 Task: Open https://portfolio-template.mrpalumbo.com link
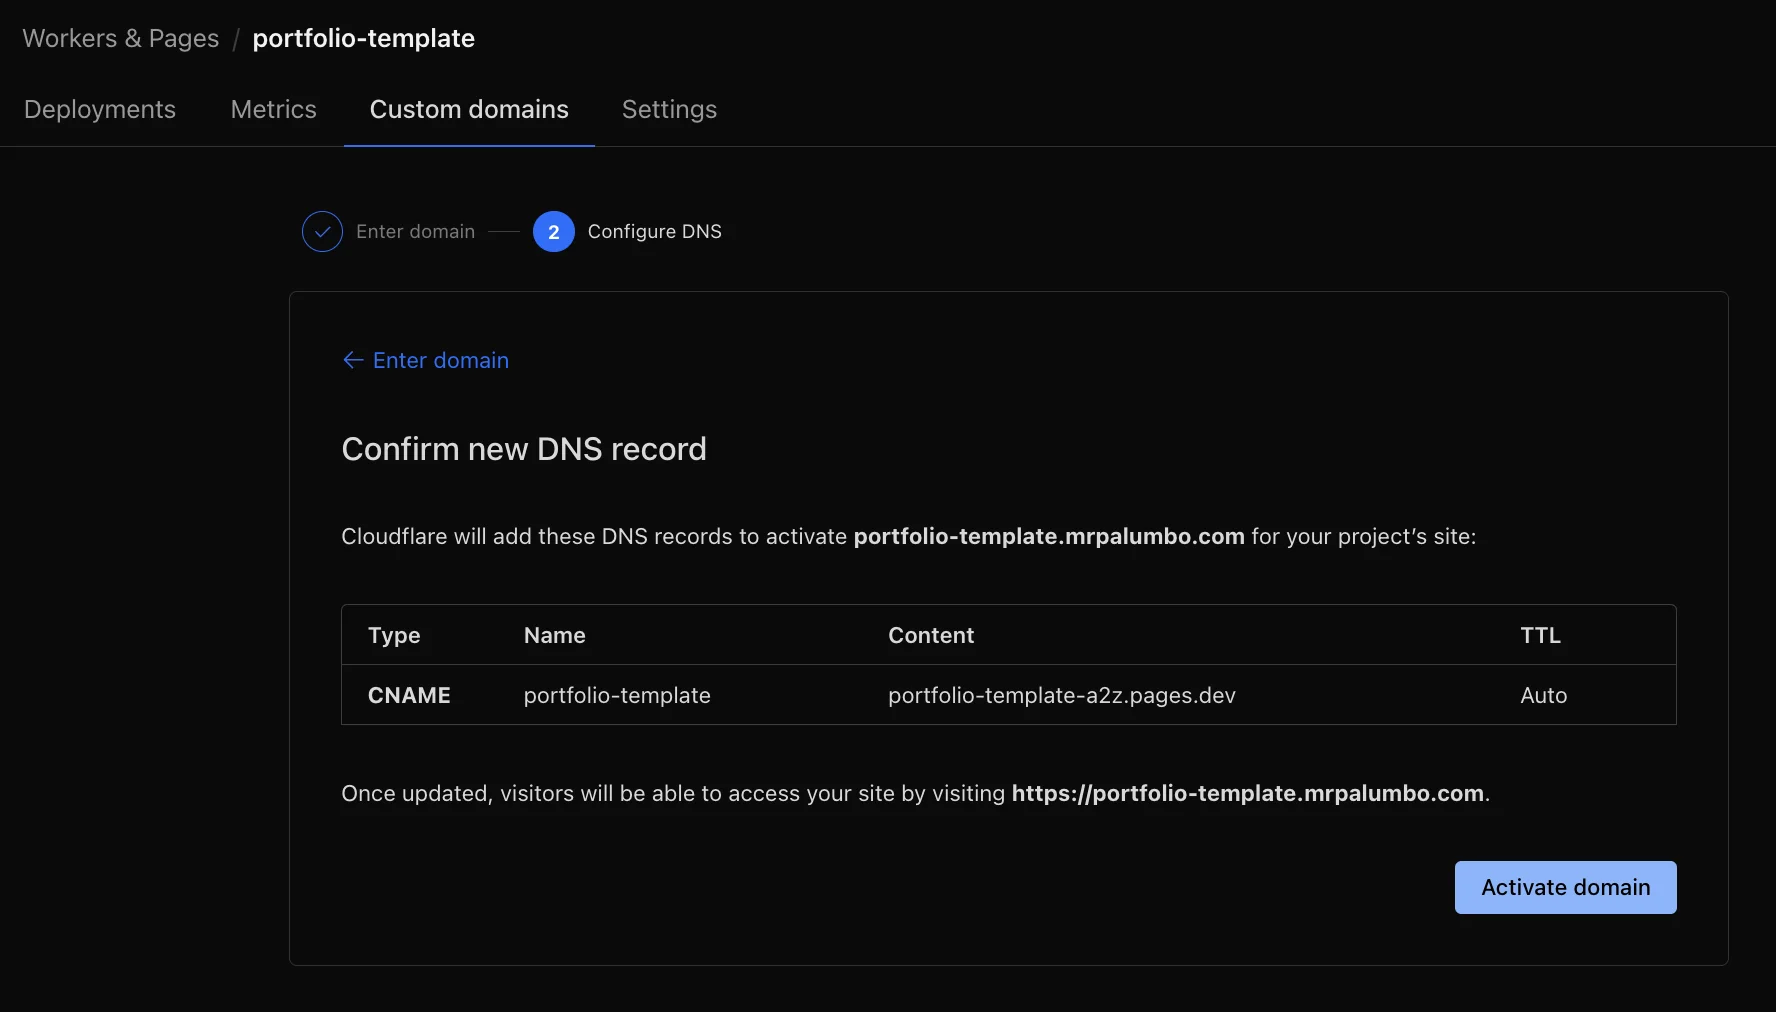(x=1247, y=793)
